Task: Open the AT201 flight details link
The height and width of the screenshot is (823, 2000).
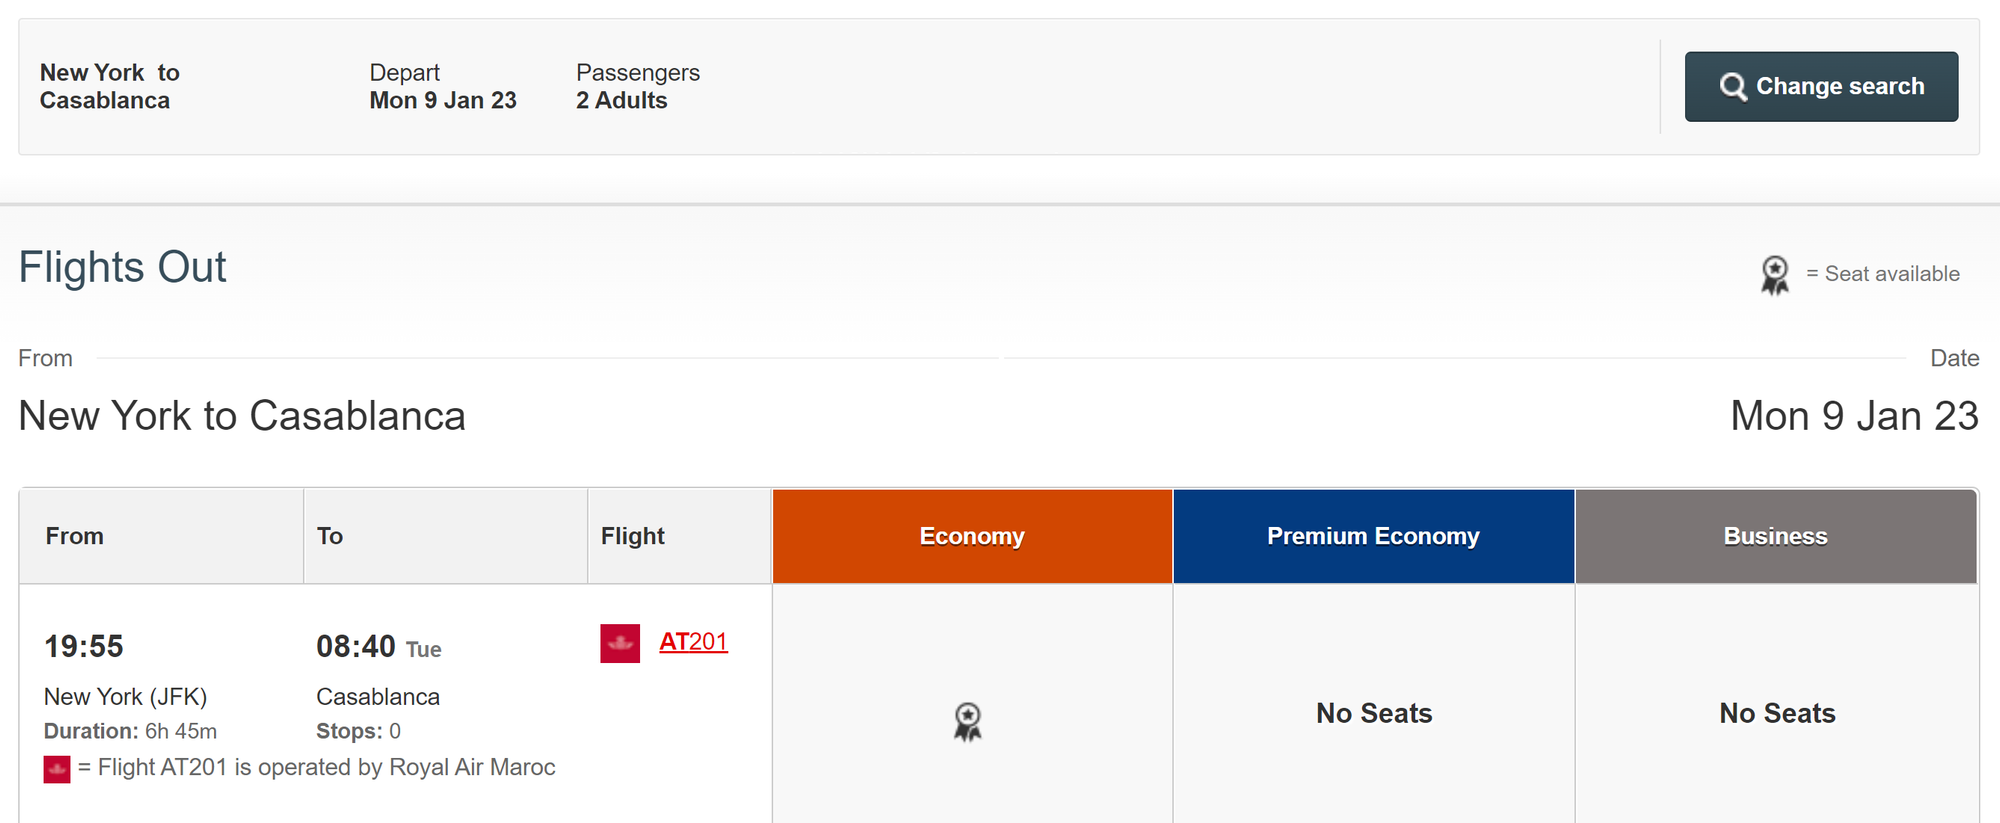Action: tap(693, 642)
